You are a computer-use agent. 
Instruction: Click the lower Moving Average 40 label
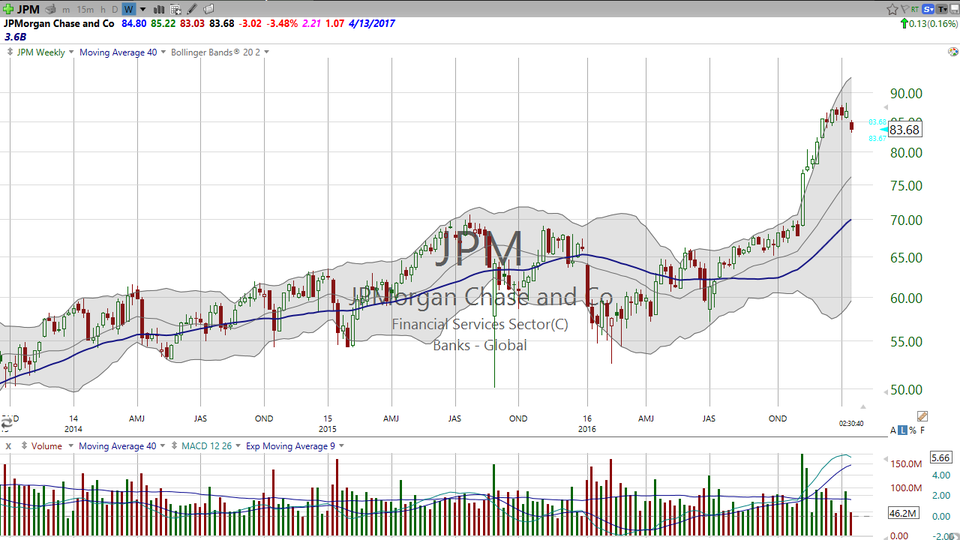pyautogui.click(x=118, y=446)
